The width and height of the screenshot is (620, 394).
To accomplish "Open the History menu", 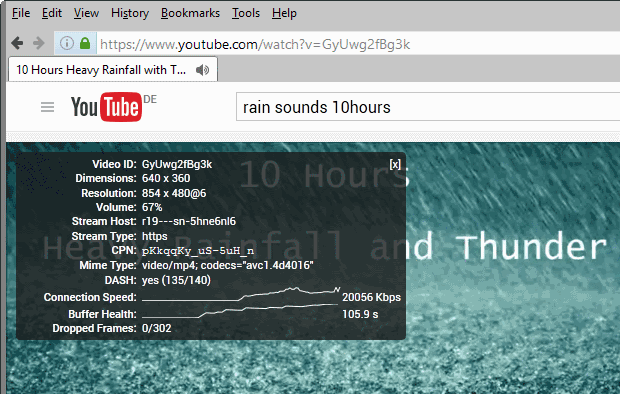I will tap(130, 13).
